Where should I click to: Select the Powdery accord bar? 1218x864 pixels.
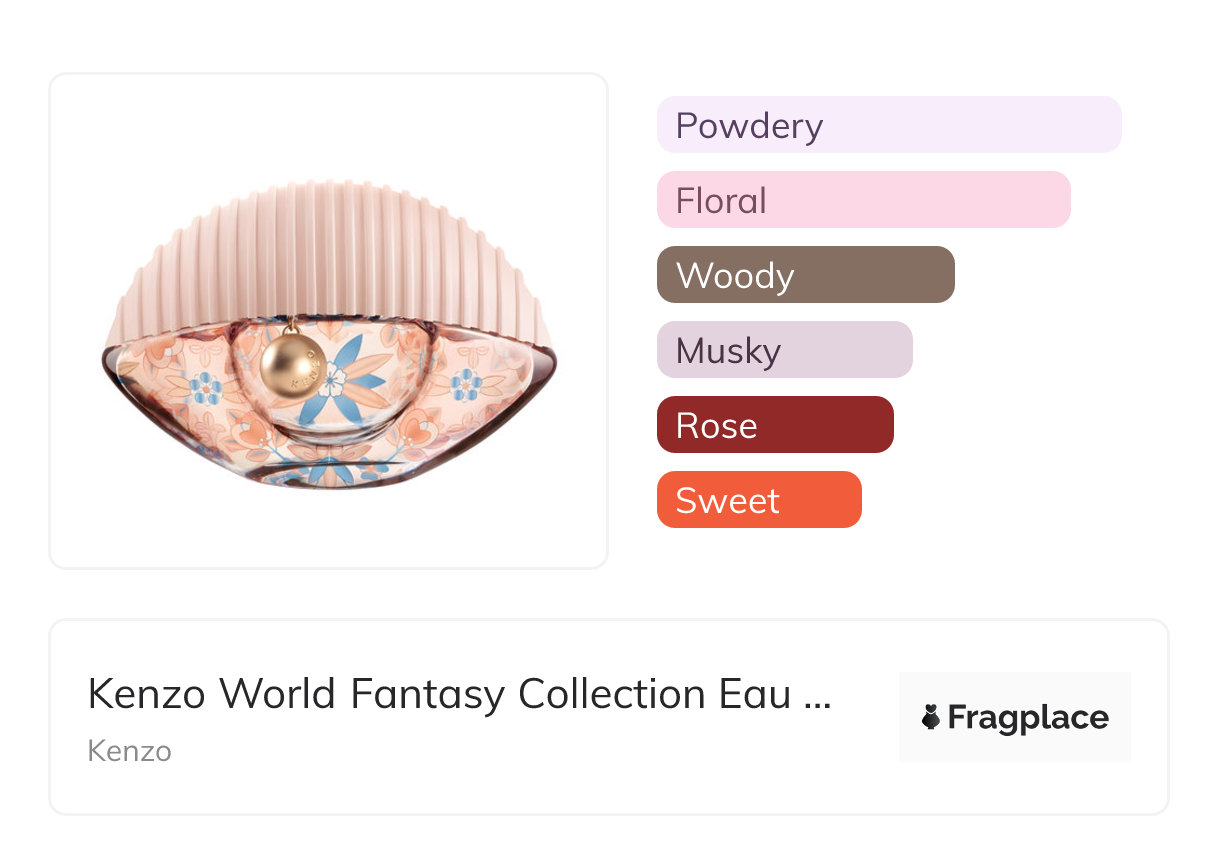click(888, 125)
